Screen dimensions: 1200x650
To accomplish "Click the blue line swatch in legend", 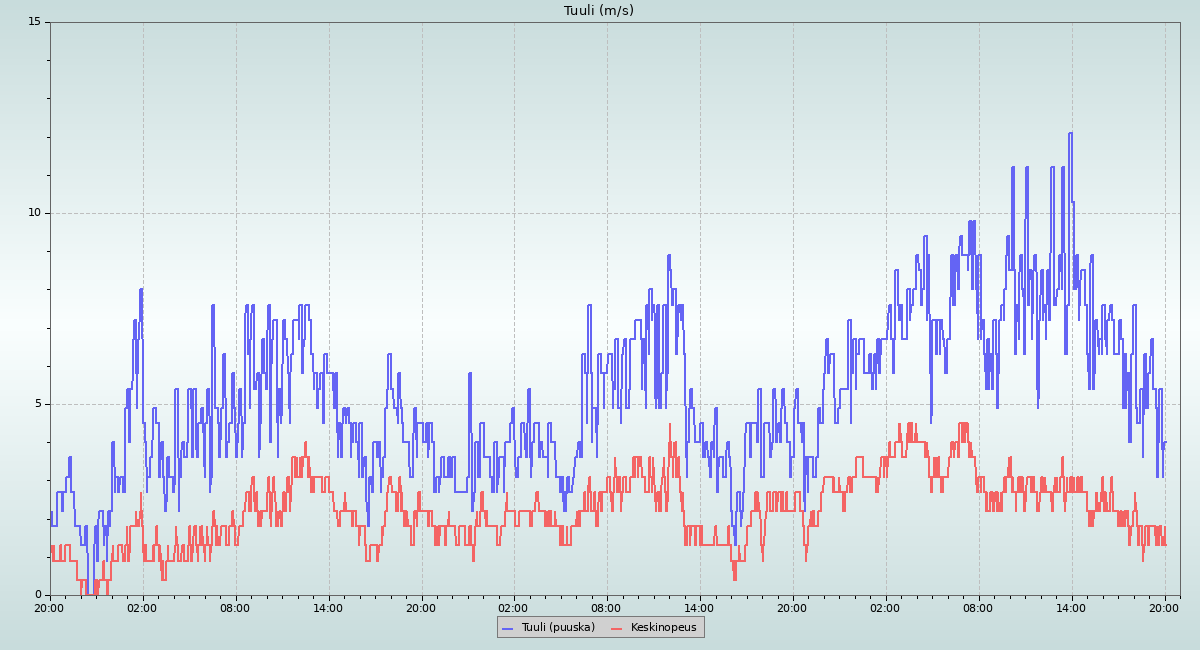I will point(508,628).
